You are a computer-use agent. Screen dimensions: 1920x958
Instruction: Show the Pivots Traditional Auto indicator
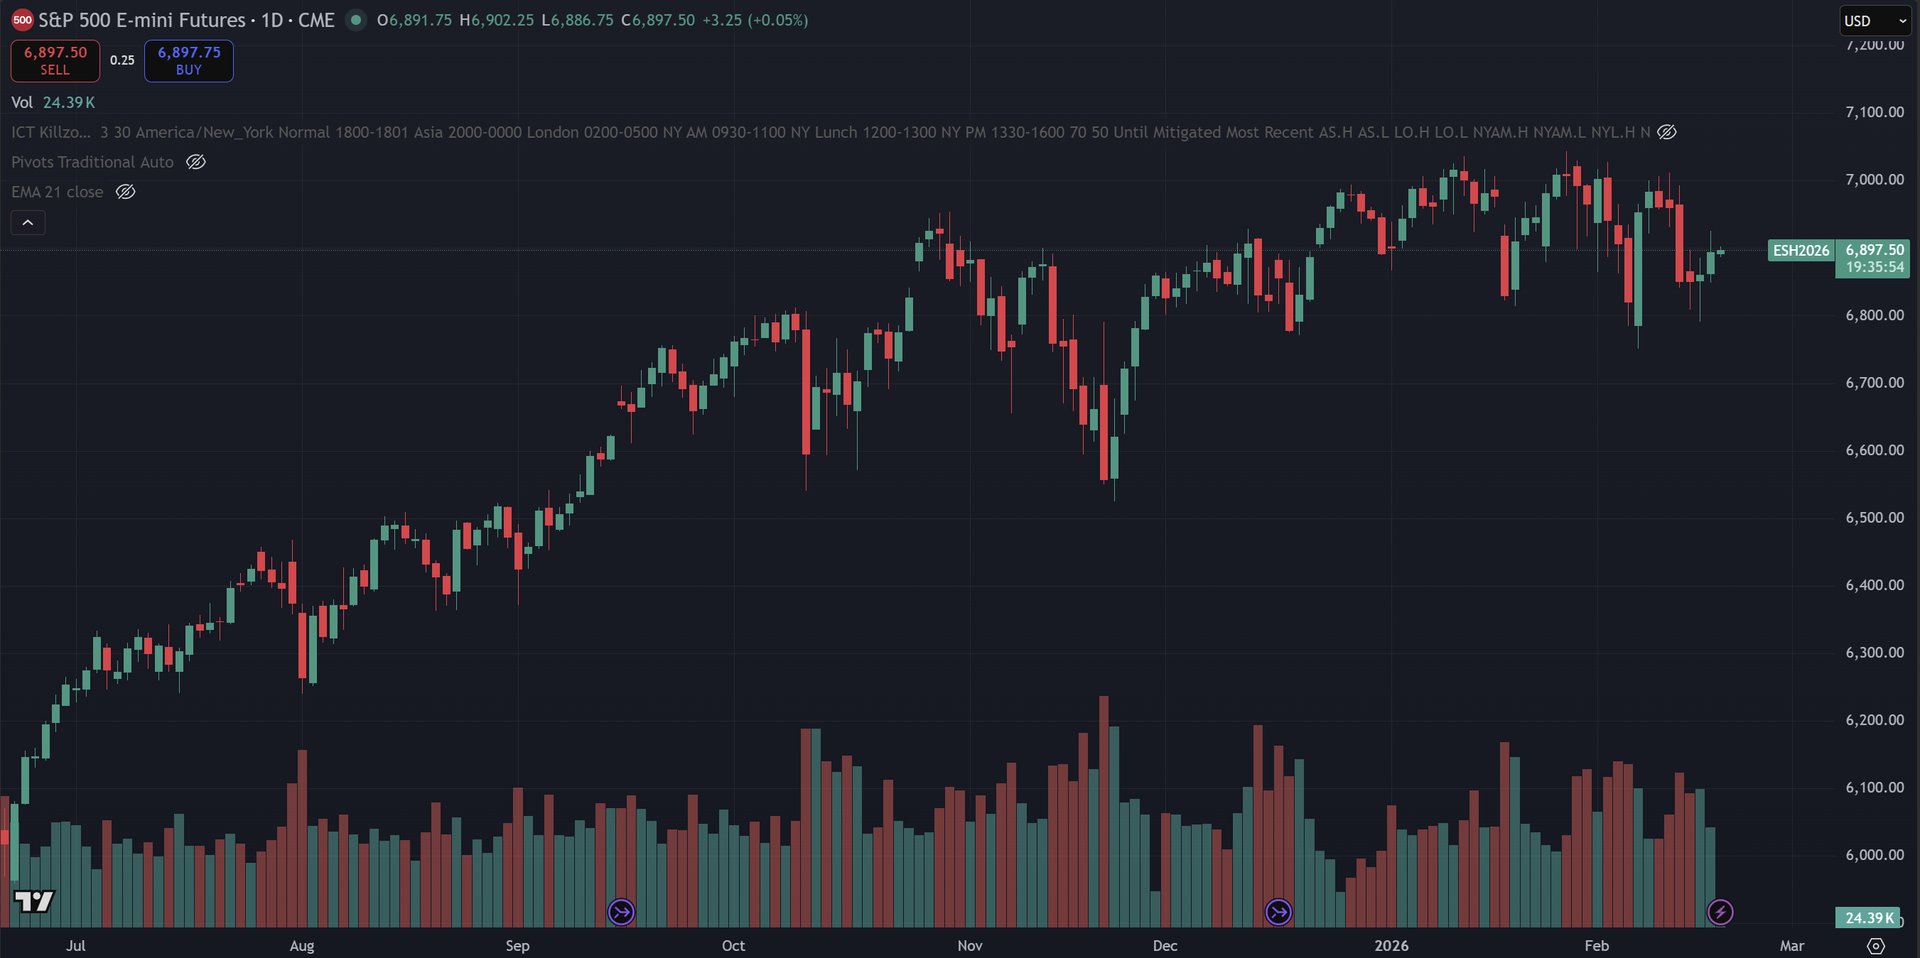[x=196, y=162]
